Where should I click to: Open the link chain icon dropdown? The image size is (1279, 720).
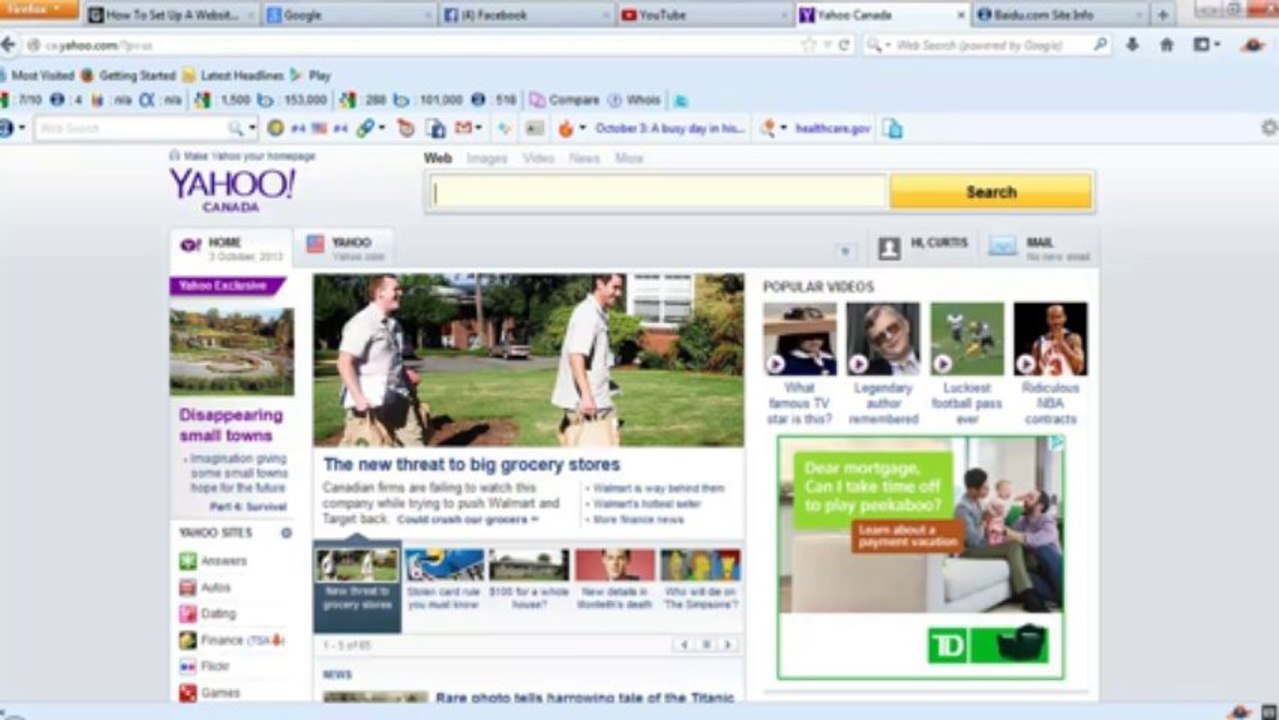(370, 128)
